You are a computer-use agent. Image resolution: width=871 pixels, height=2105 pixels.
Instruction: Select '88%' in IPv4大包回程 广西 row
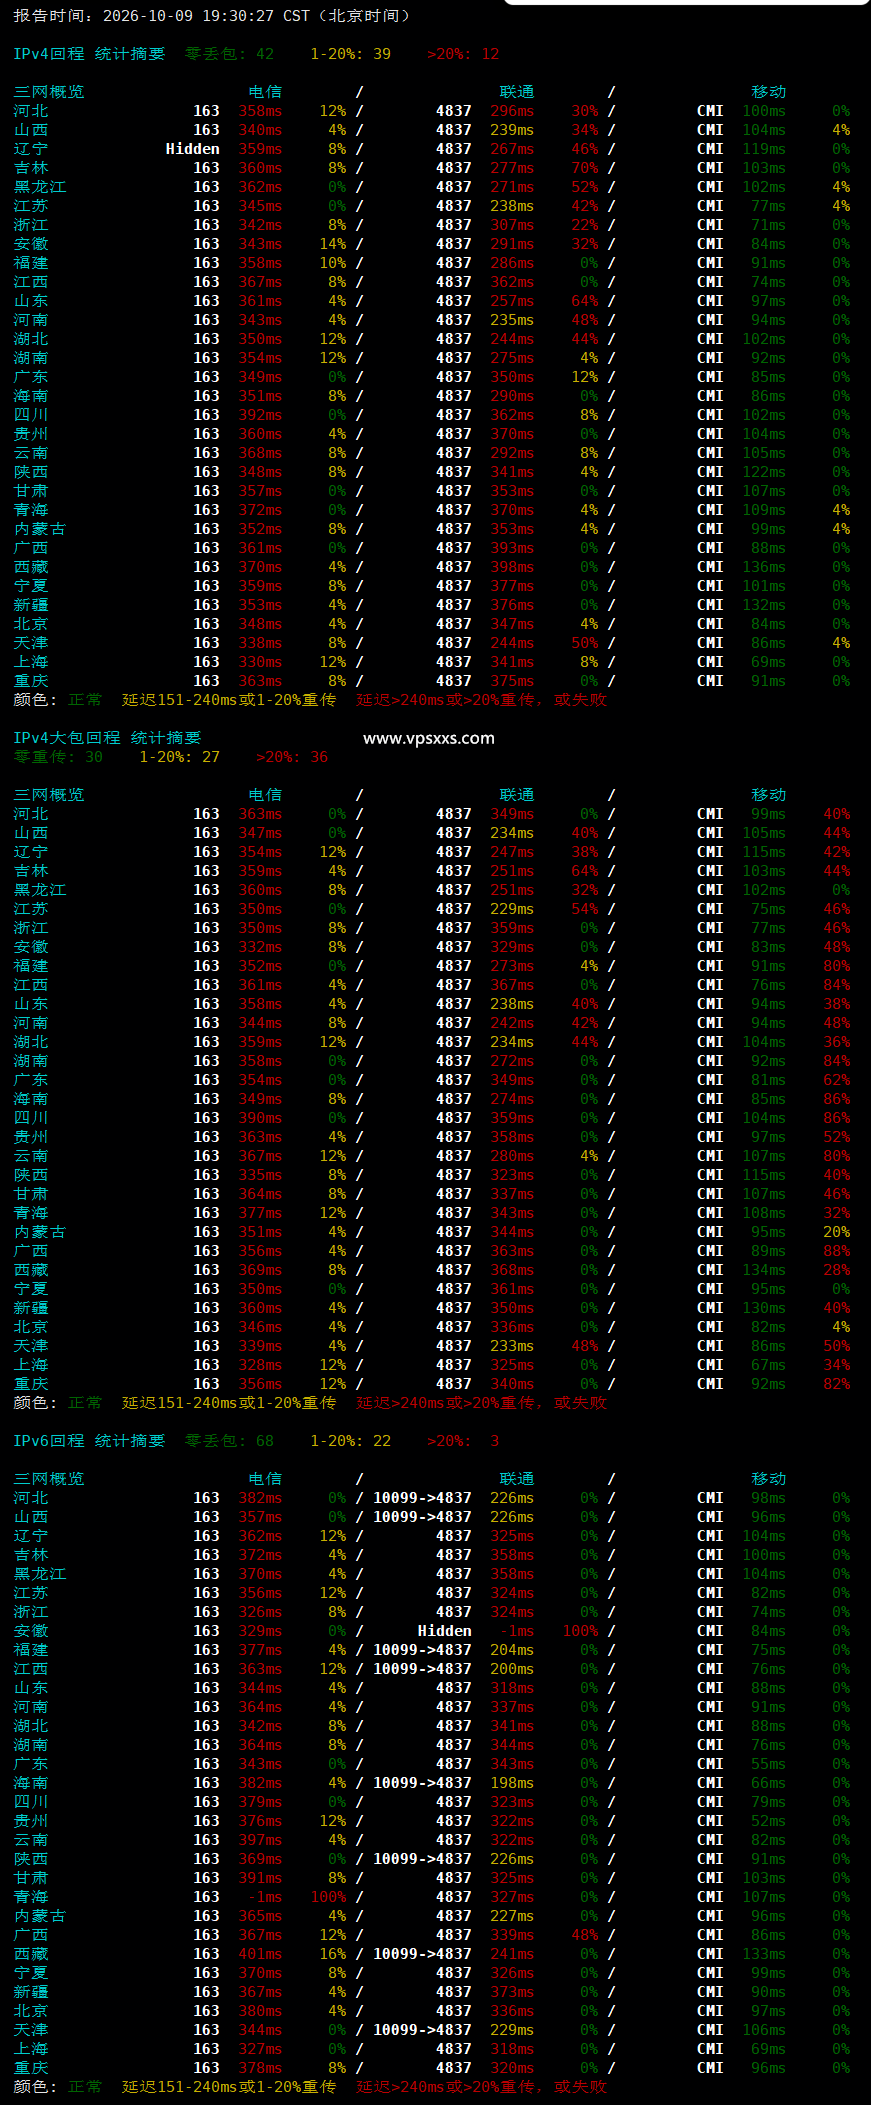point(837,1251)
